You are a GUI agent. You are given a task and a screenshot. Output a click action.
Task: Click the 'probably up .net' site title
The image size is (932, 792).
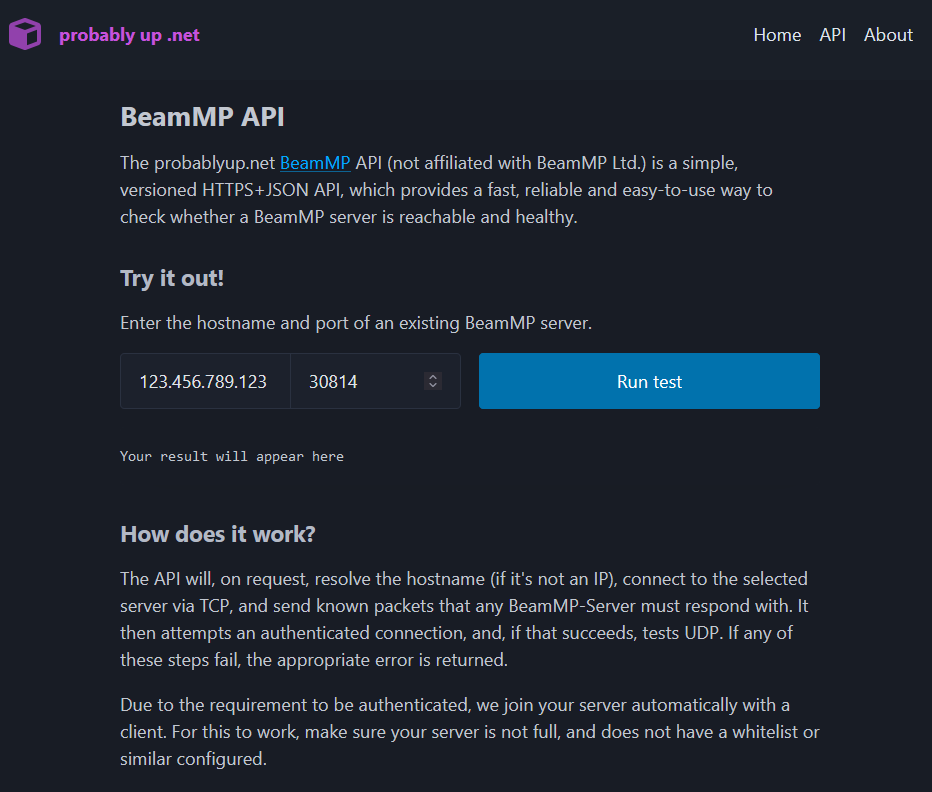click(x=129, y=35)
